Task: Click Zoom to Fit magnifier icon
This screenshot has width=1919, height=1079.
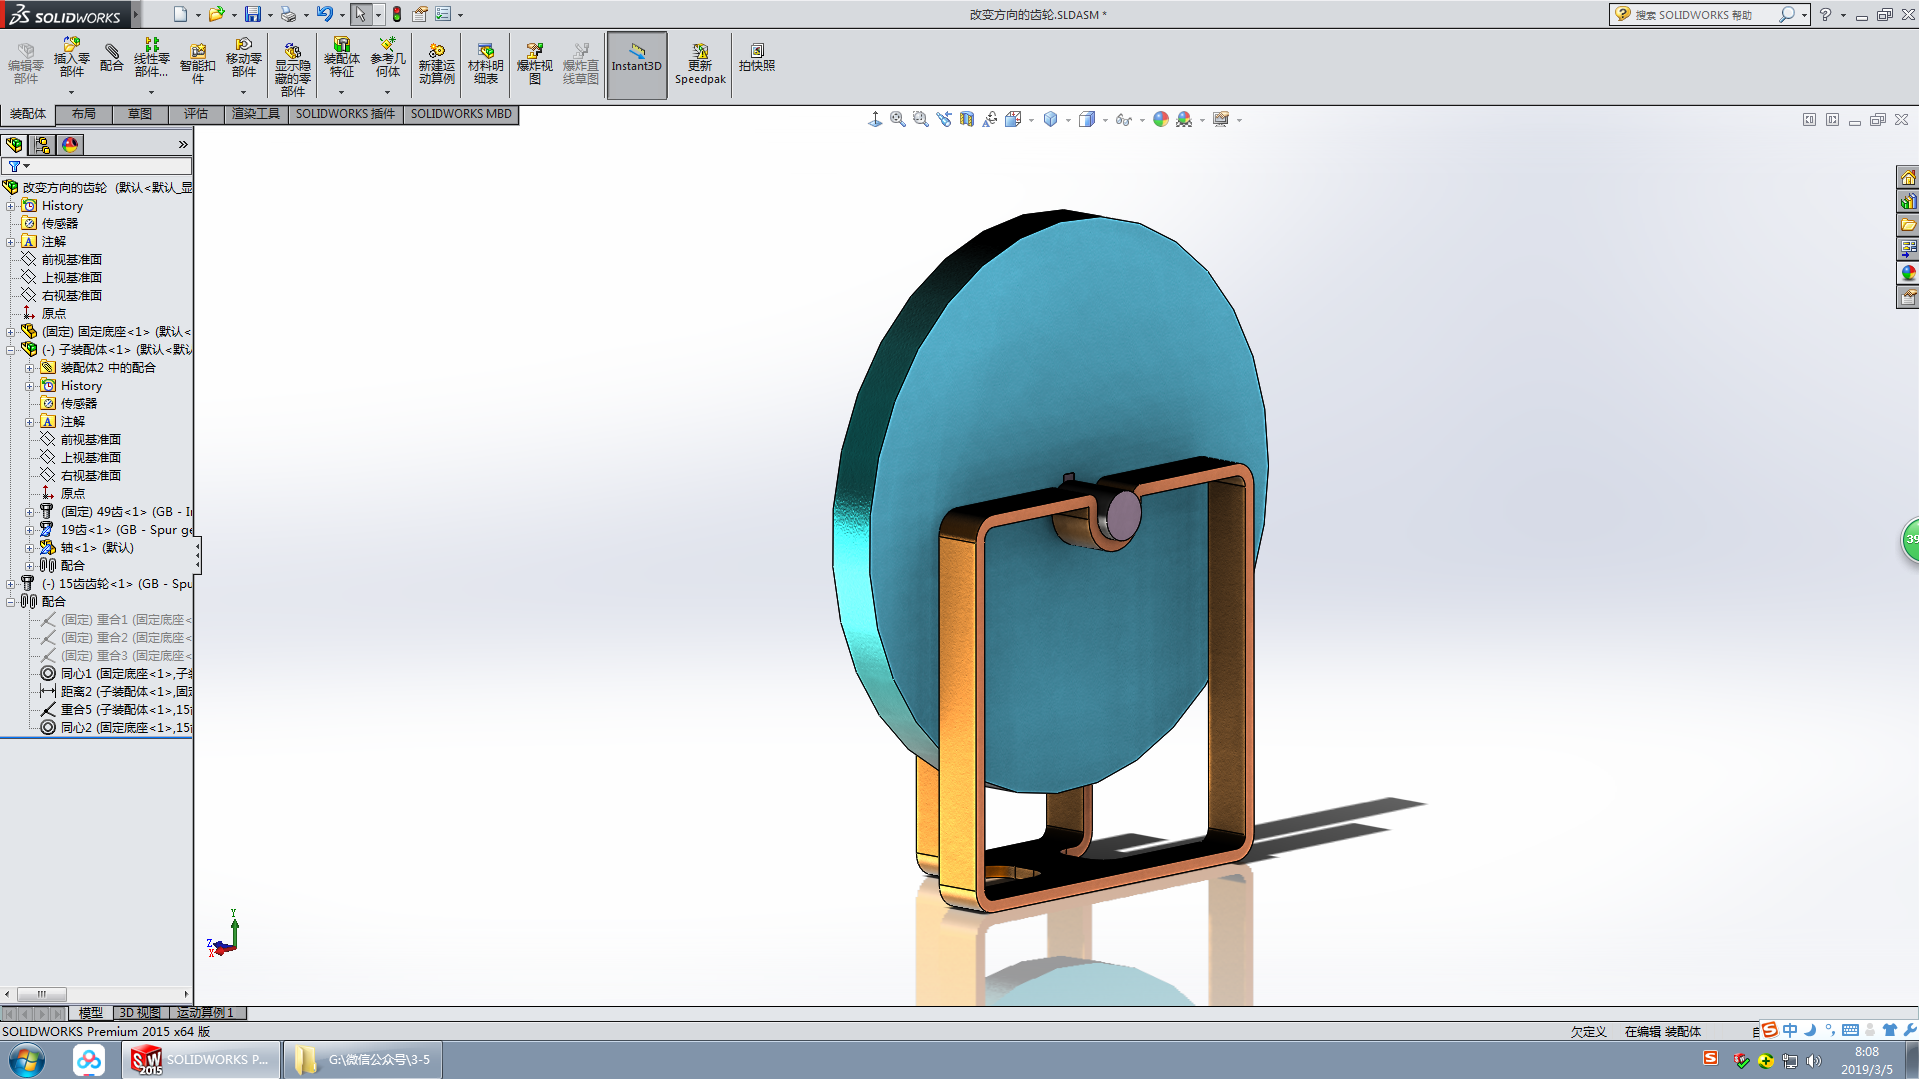Action: point(897,120)
